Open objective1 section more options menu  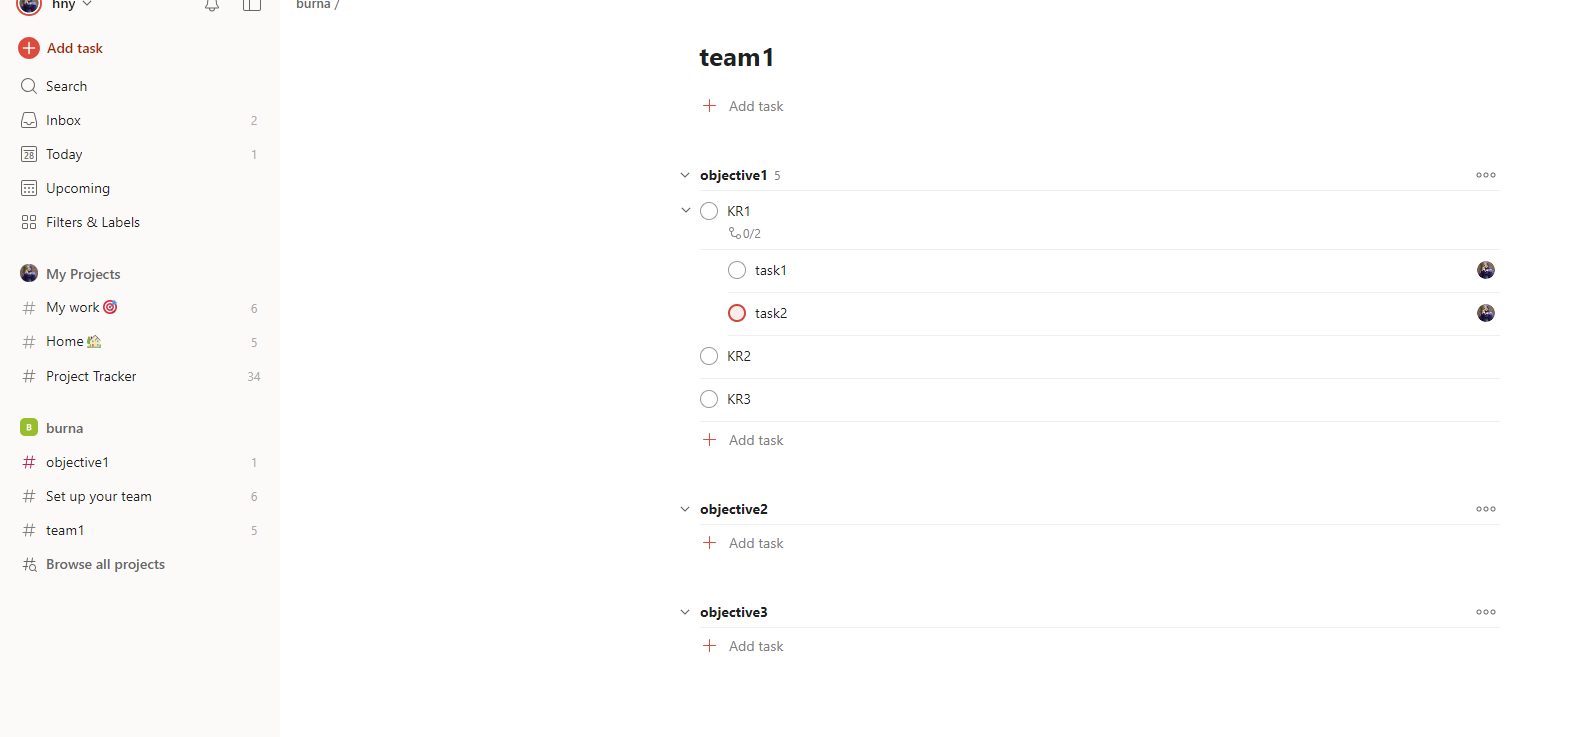[1485, 175]
